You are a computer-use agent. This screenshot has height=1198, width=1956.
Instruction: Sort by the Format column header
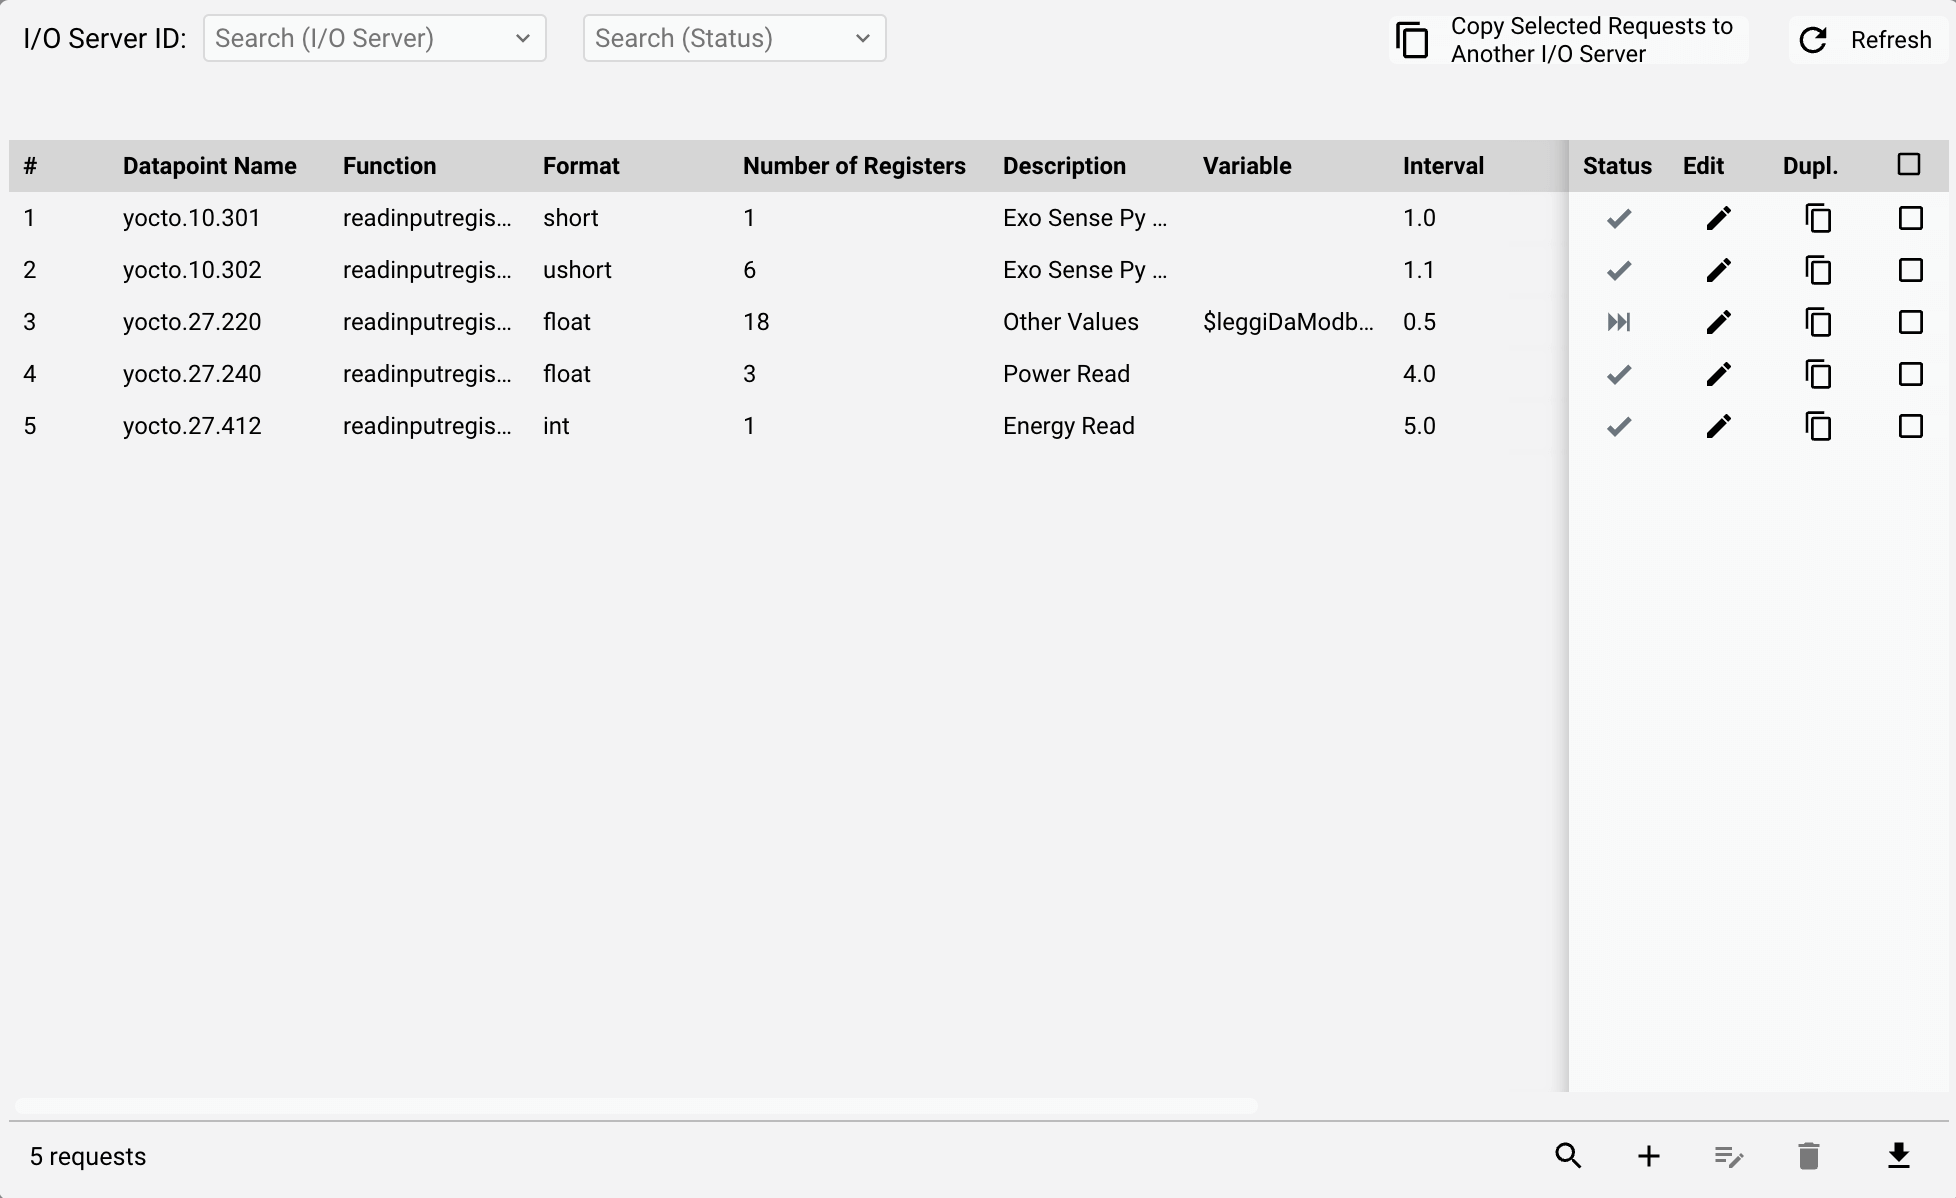tap(581, 166)
